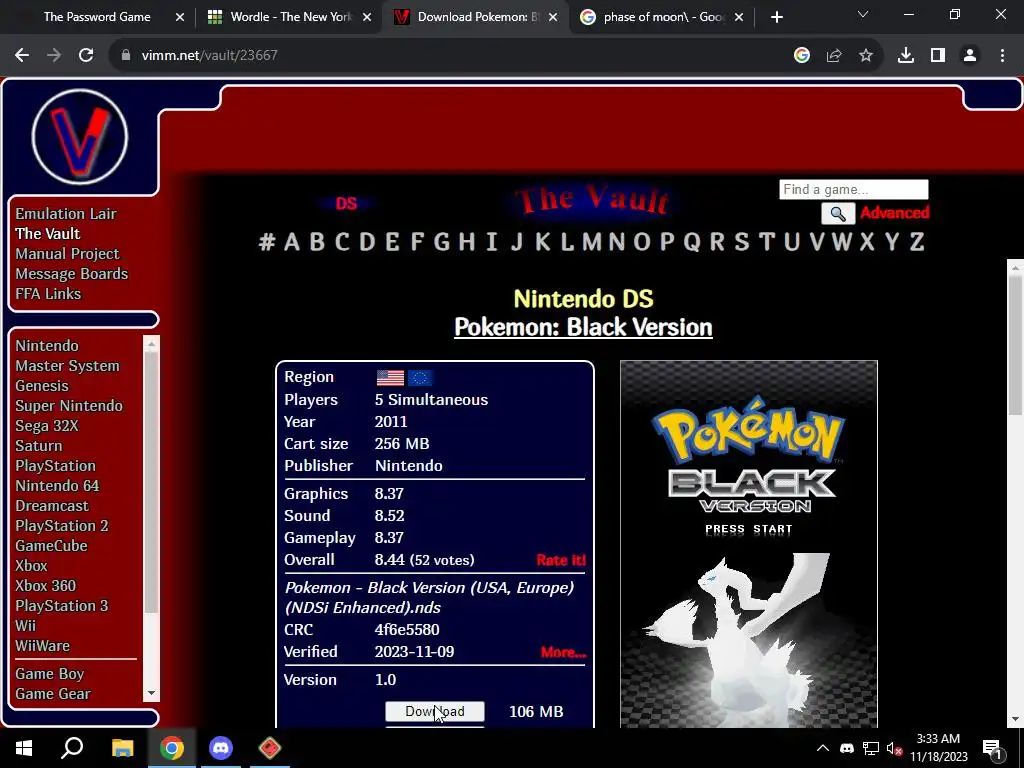The image size is (1024, 768).
Task: Click the Rate it! link
Action: [x=561, y=560]
